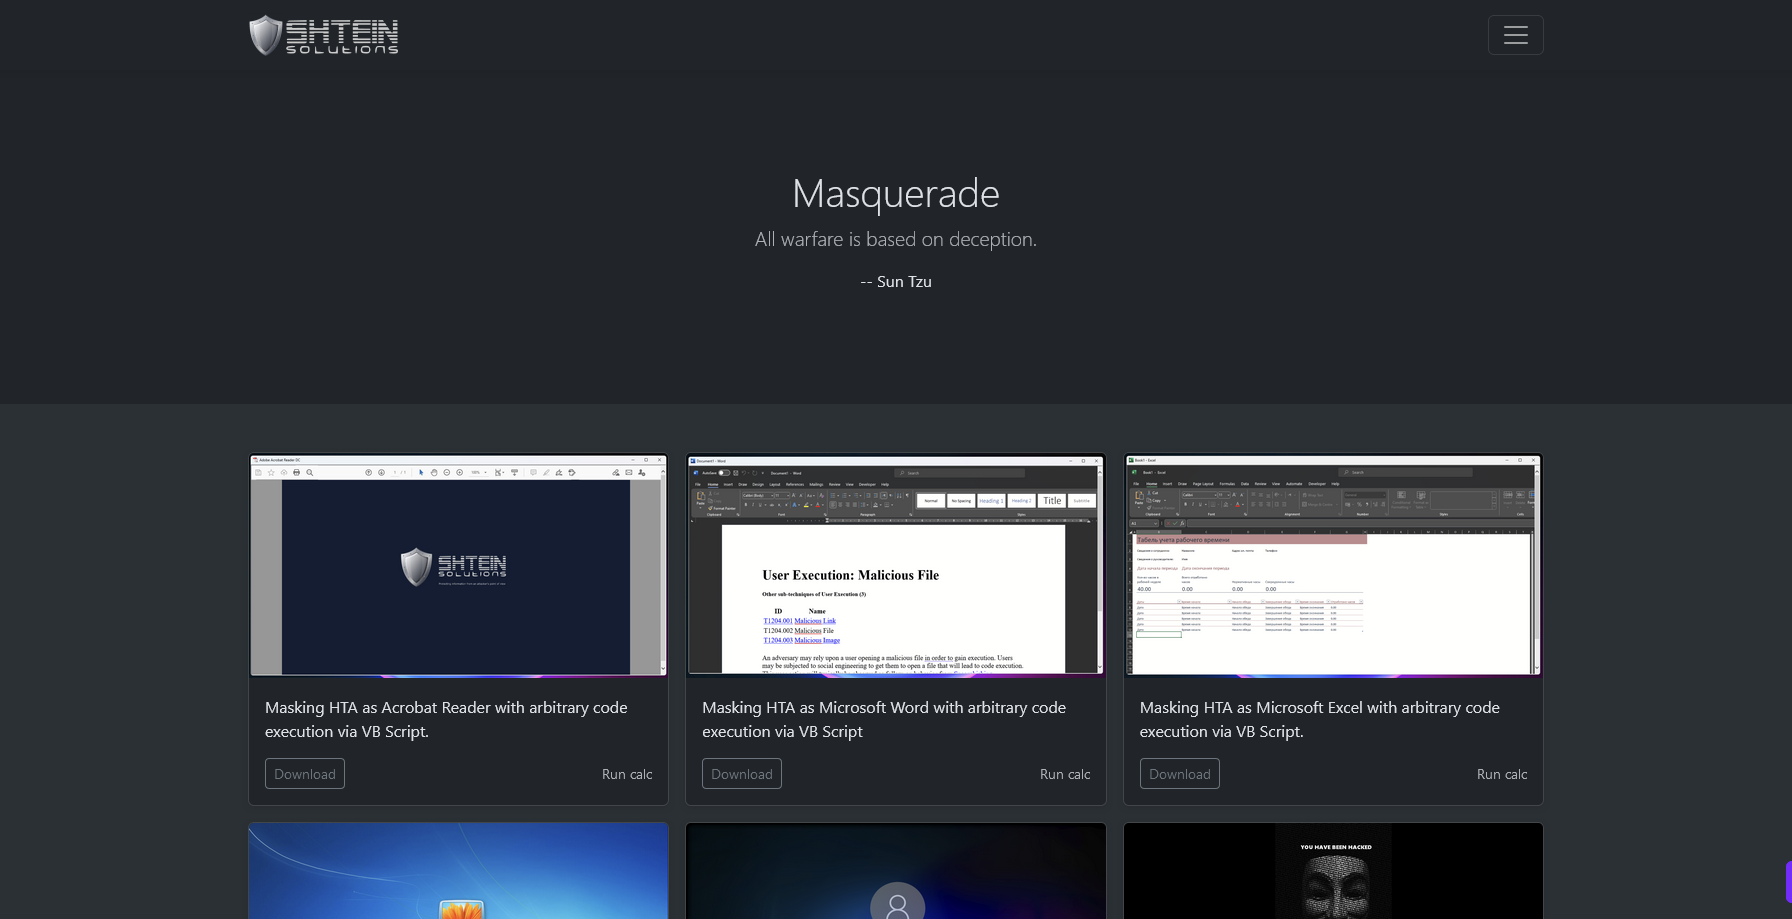Click the Acrobat Reader card description text
Screen dimensions: 1792x919
tap(447, 719)
